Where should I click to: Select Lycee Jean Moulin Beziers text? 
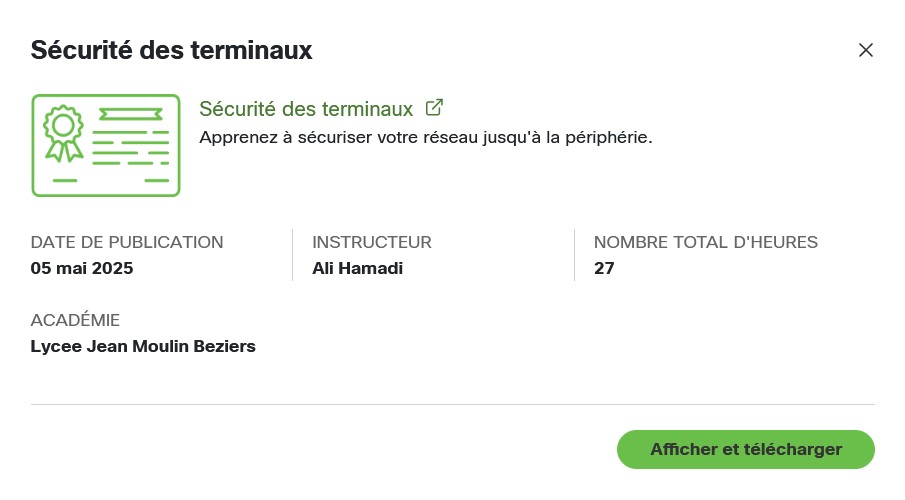click(x=143, y=347)
